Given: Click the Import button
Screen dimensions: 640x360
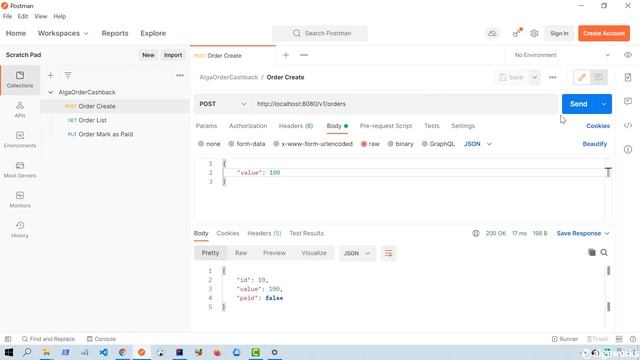Looking at the screenshot, I should pos(173,55).
